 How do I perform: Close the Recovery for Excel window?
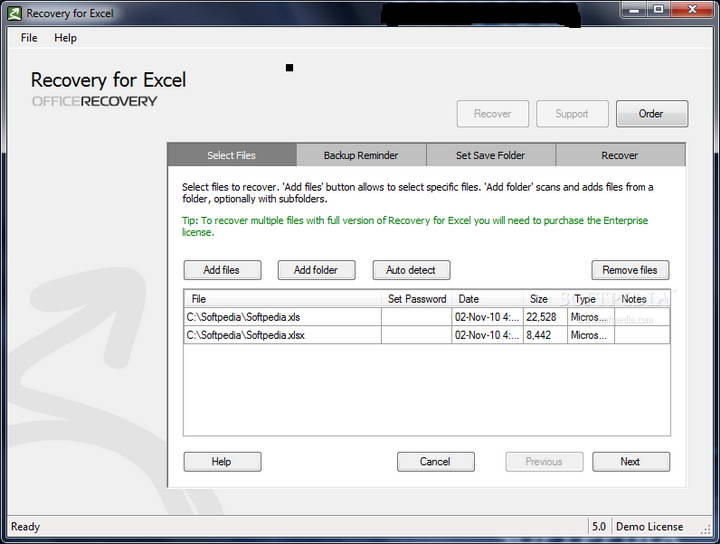(692, 10)
